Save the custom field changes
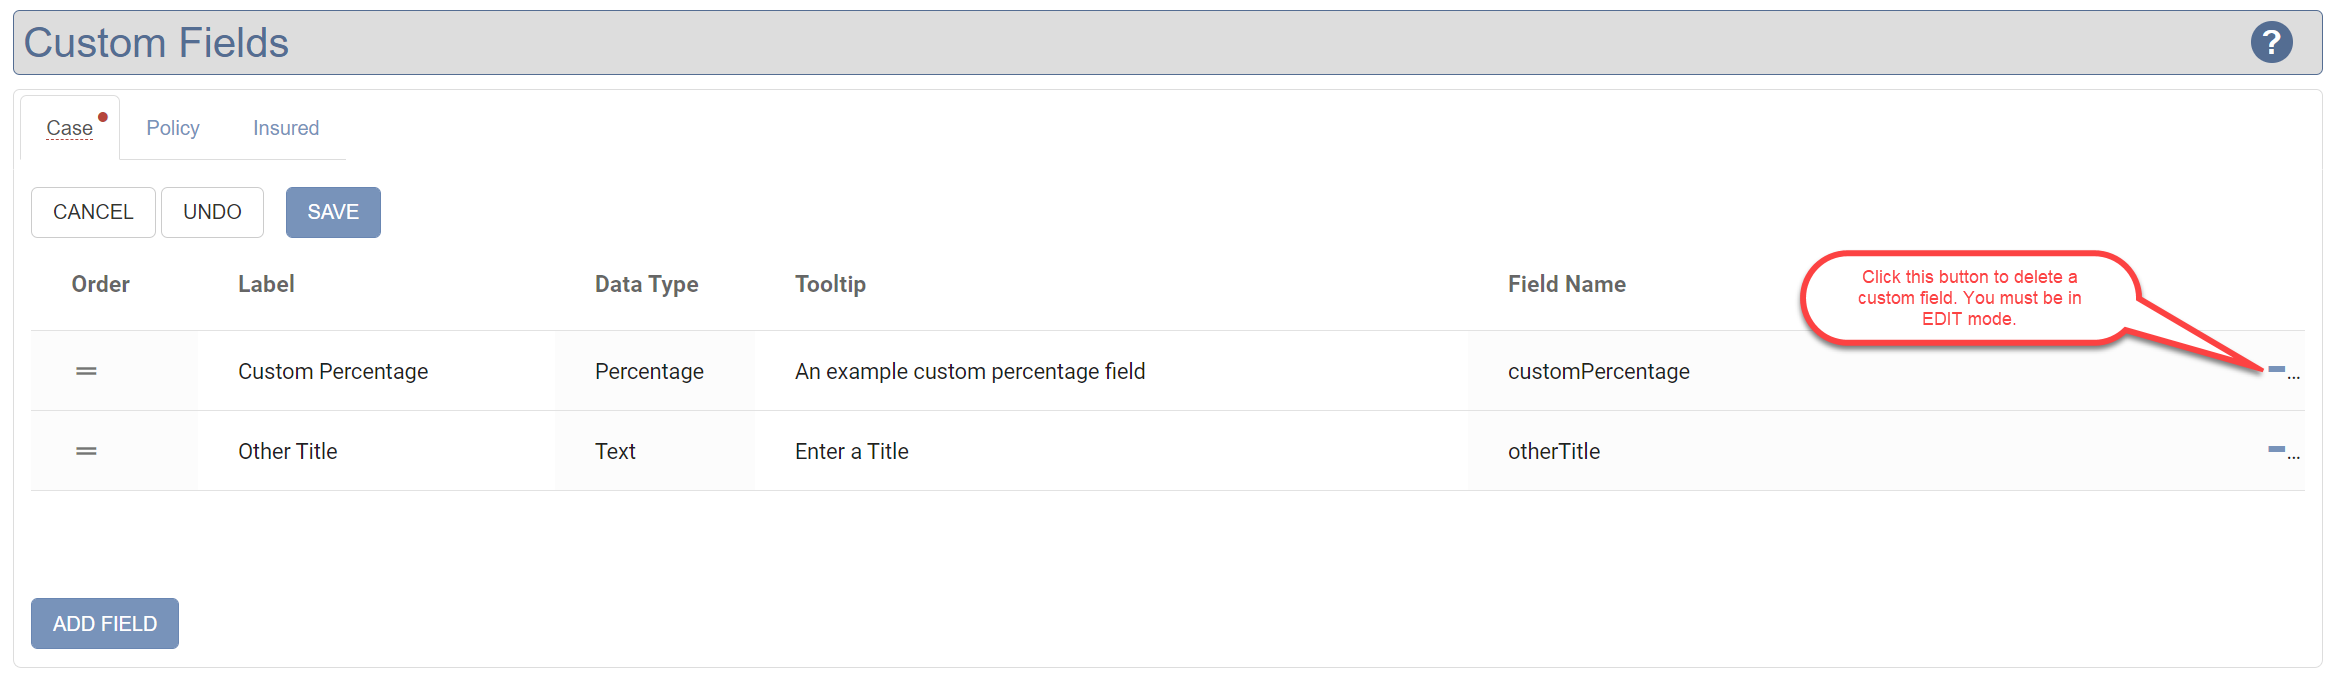Image resolution: width=2334 pixels, height=677 pixels. [x=333, y=212]
